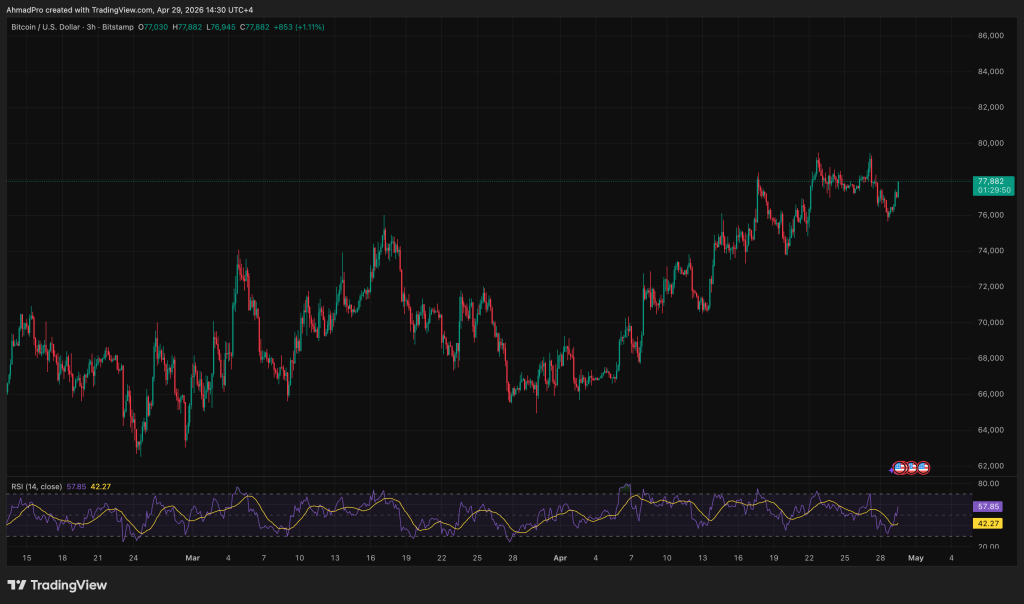Viewport: 1024px width, 604px height.
Task: Click the 70,000 price scale level
Action: tap(989, 322)
